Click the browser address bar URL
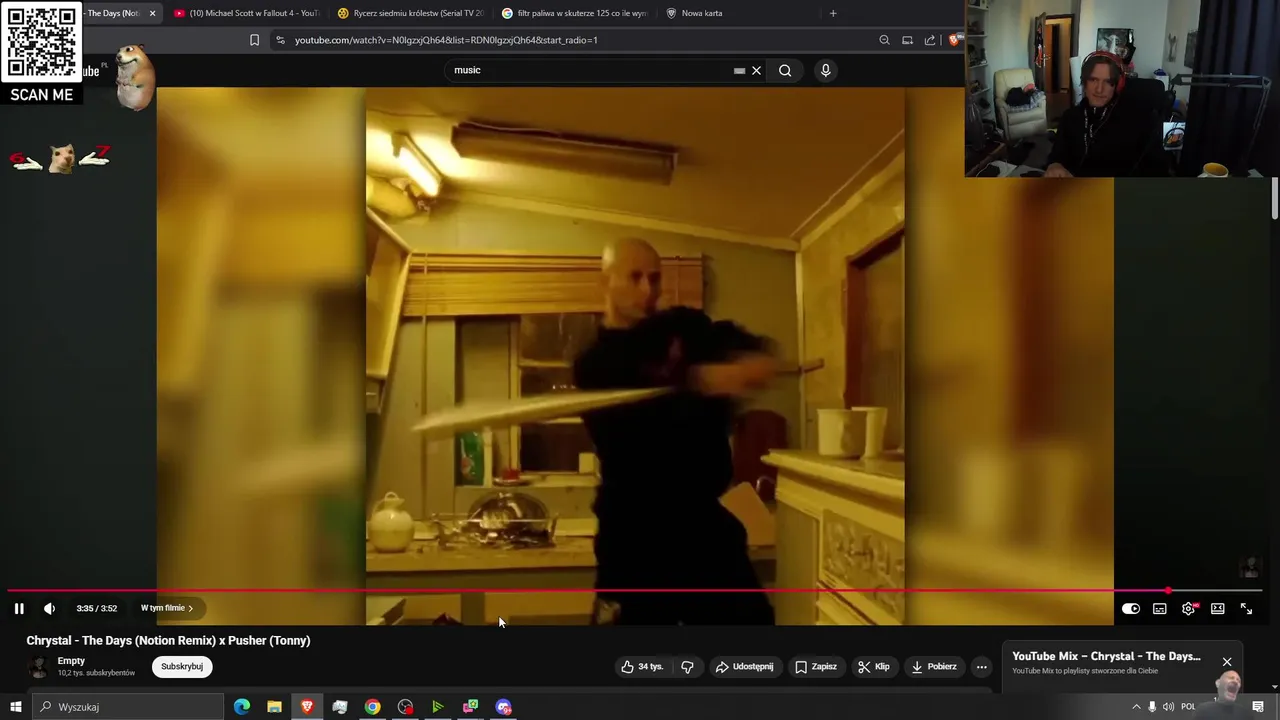This screenshot has height=720, width=1280. click(x=446, y=40)
